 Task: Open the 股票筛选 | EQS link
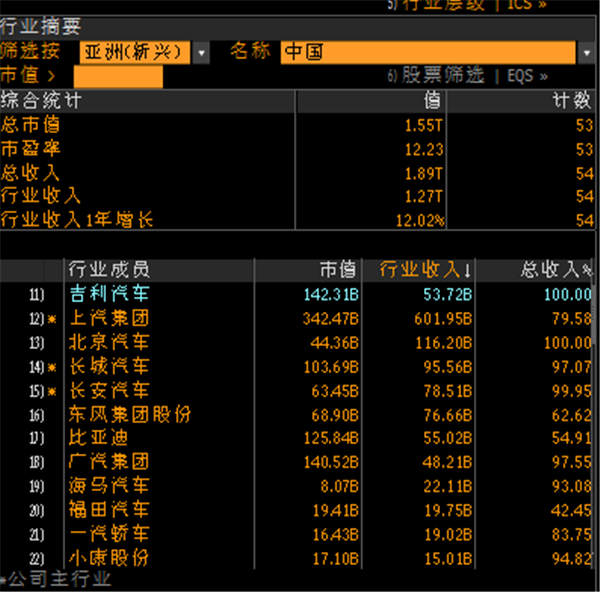pyautogui.click(x=467, y=75)
